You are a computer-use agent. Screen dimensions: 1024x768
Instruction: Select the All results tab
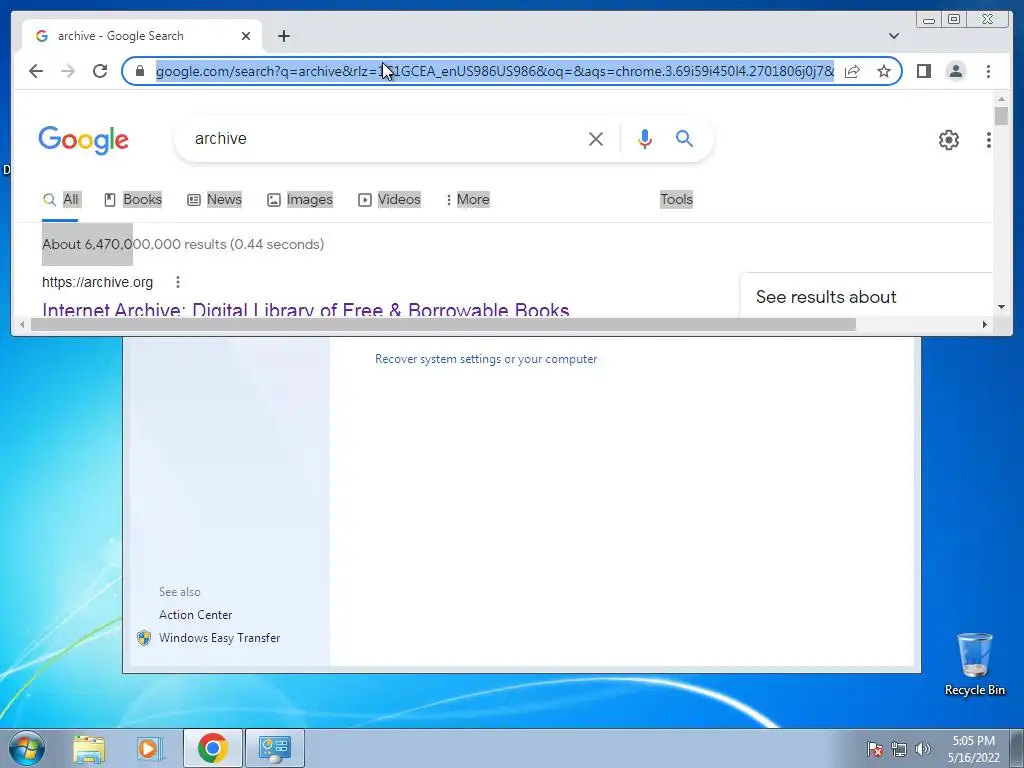(x=61, y=199)
